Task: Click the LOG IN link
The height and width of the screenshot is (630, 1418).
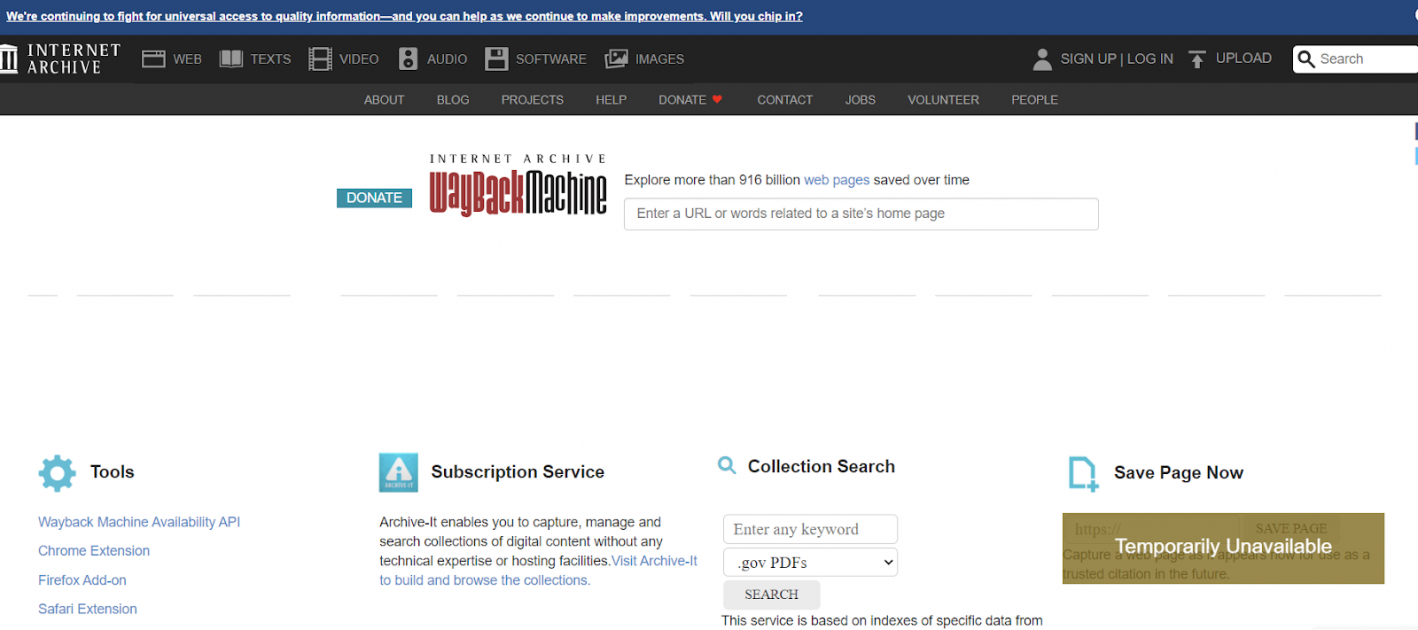Action: 1150,59
